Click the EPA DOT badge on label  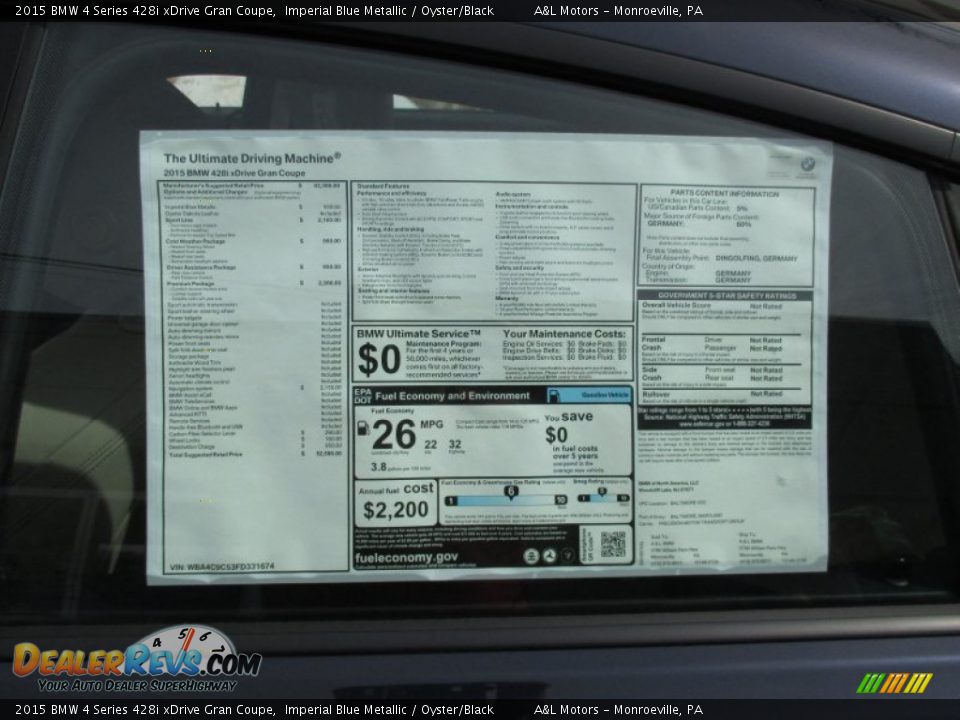(362, 396)
